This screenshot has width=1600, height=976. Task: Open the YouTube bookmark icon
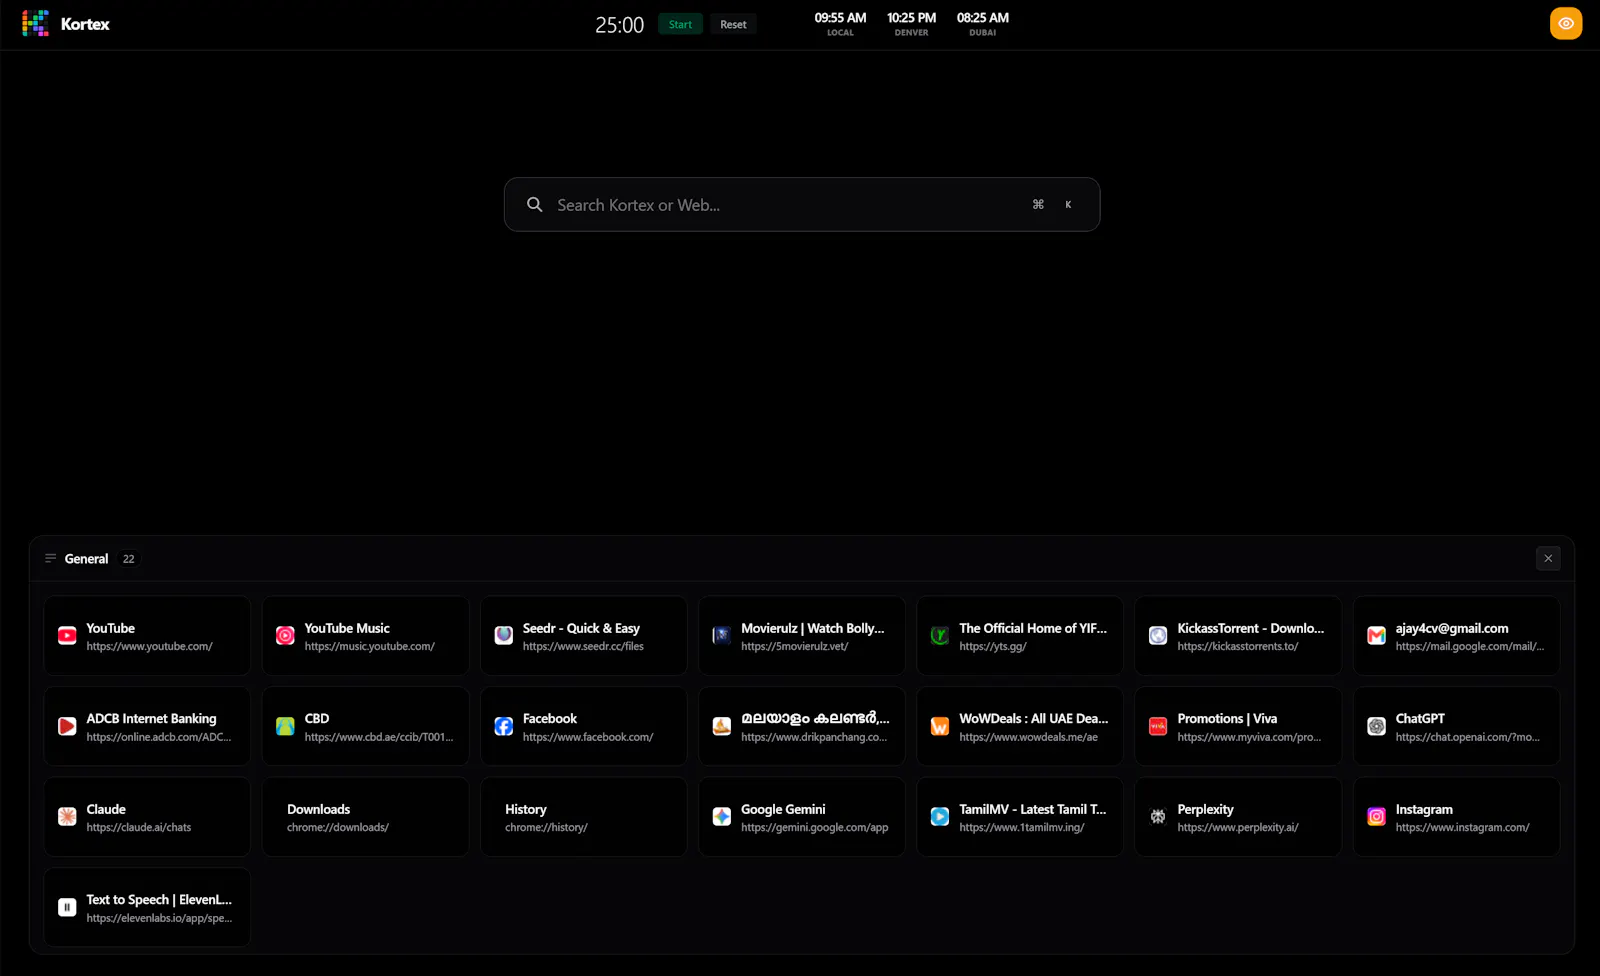click(x=67, y=635)
